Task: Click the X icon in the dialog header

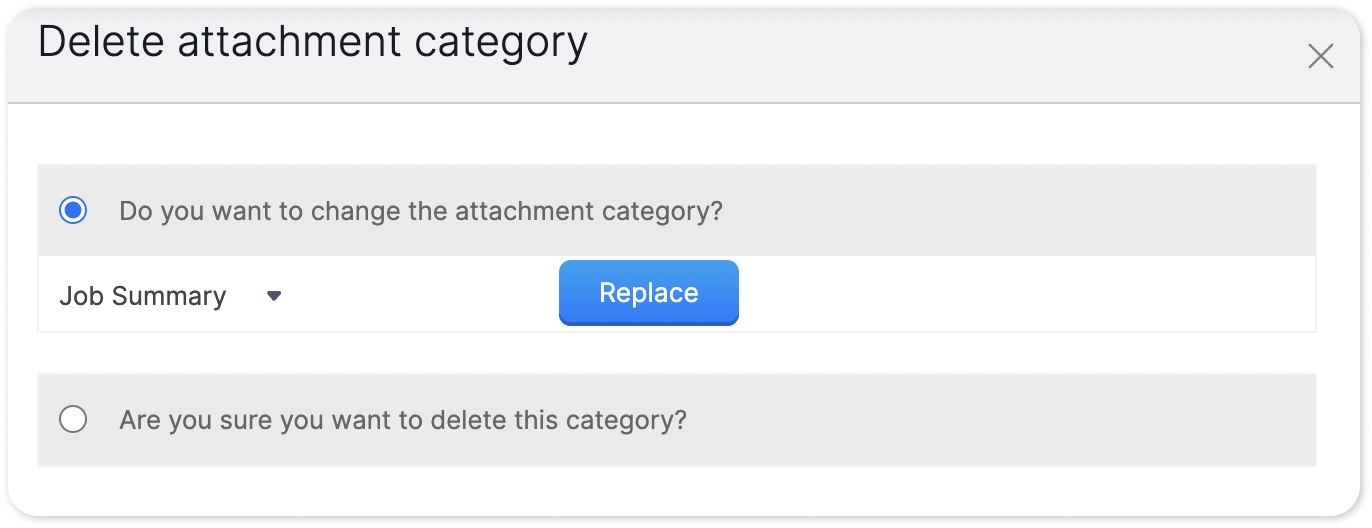Action: click(1320, 57)
